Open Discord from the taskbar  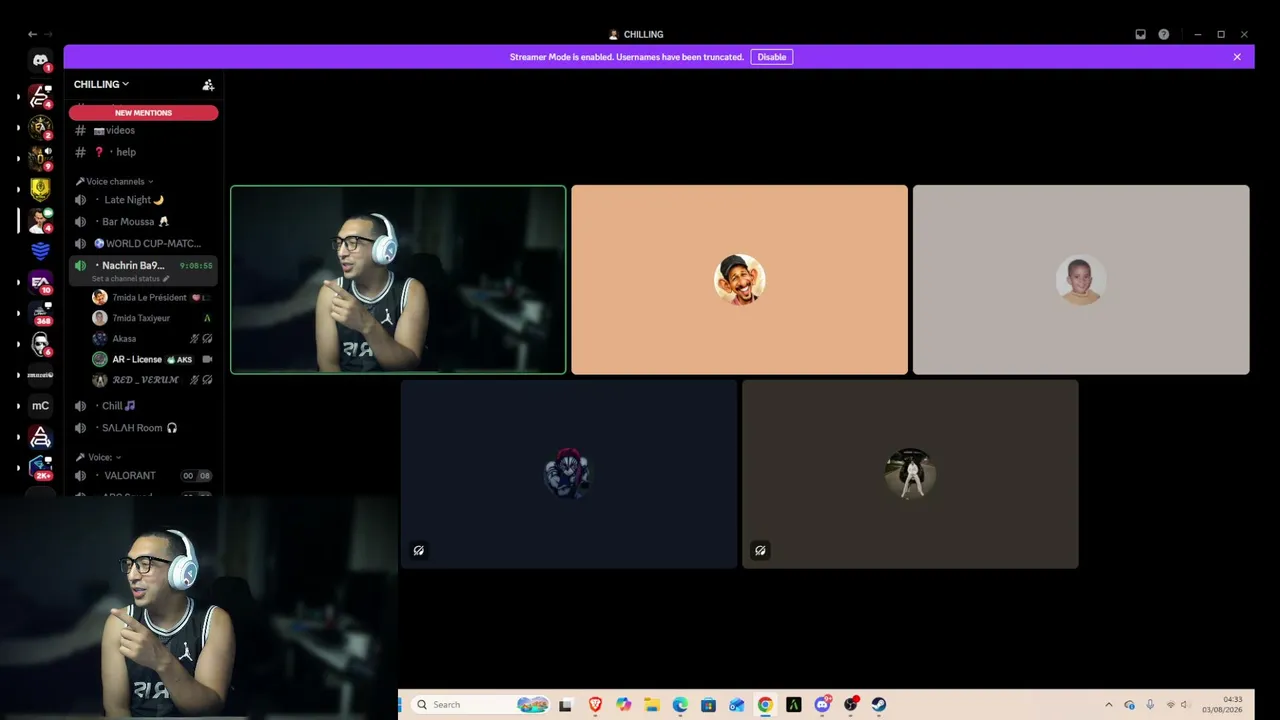tap(822, 705)
